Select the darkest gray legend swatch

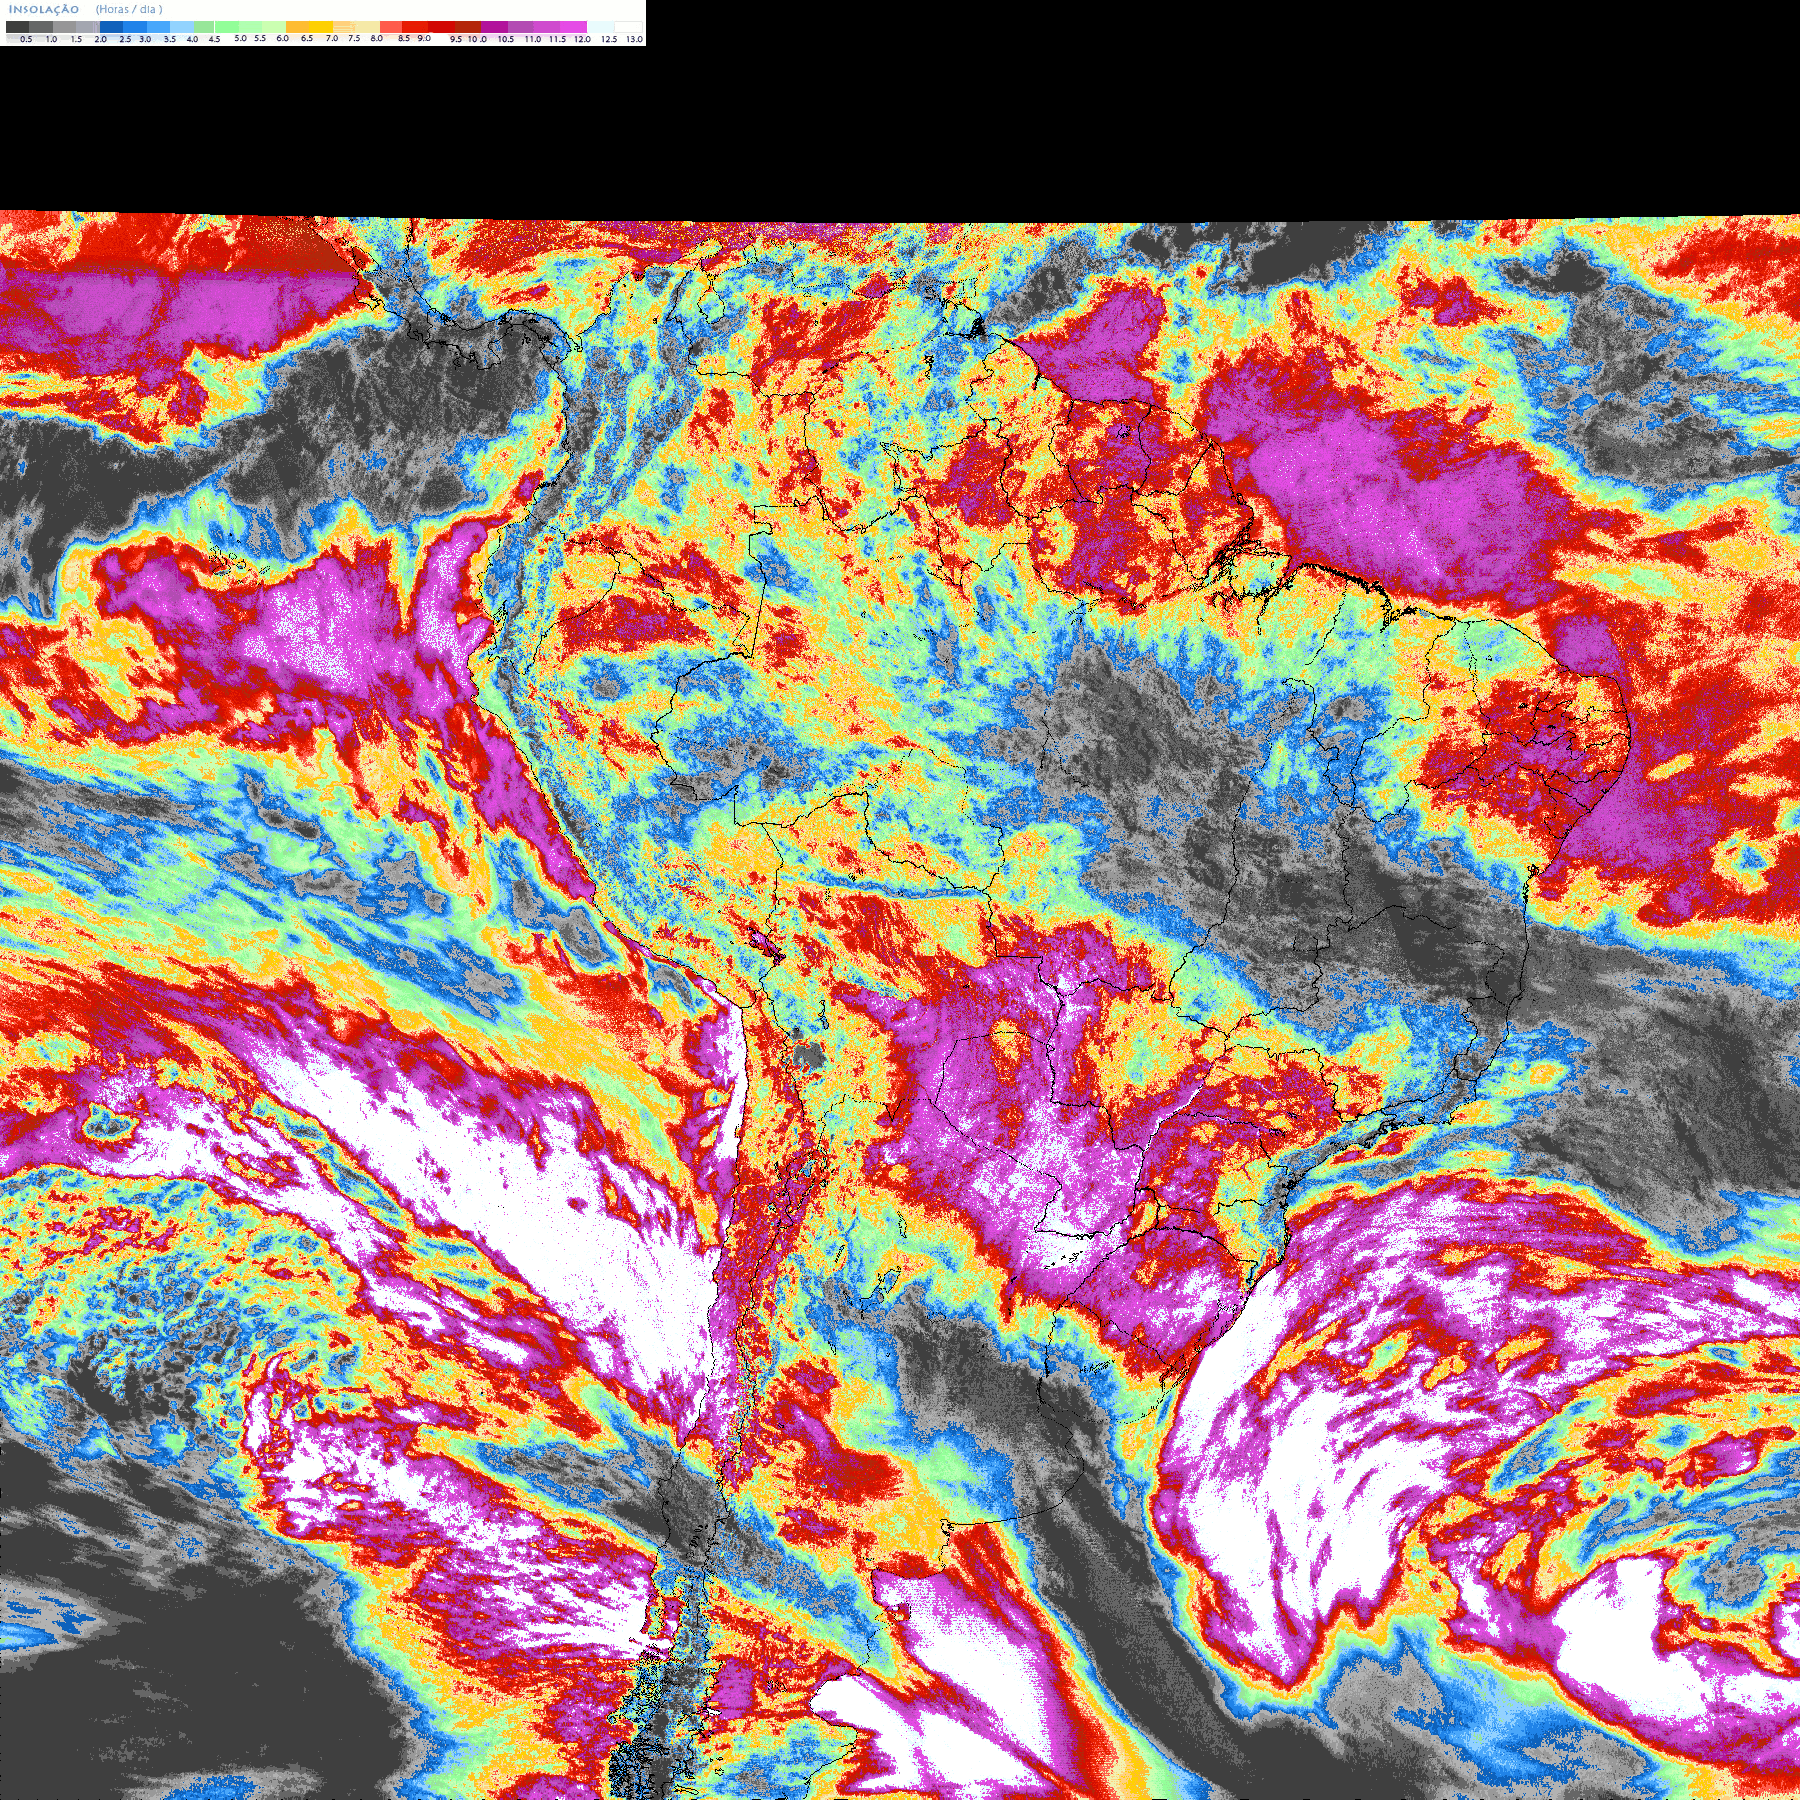(17, 27)
